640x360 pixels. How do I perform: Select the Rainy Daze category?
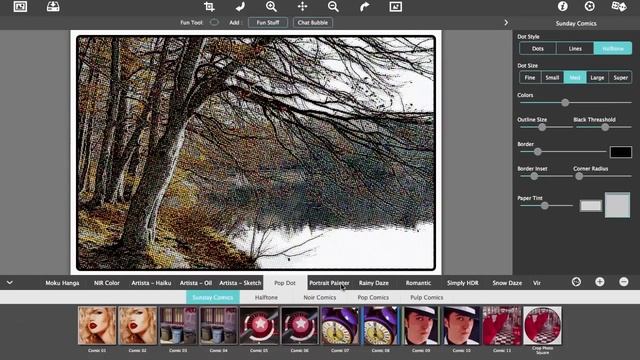click(x=373, y=283)
